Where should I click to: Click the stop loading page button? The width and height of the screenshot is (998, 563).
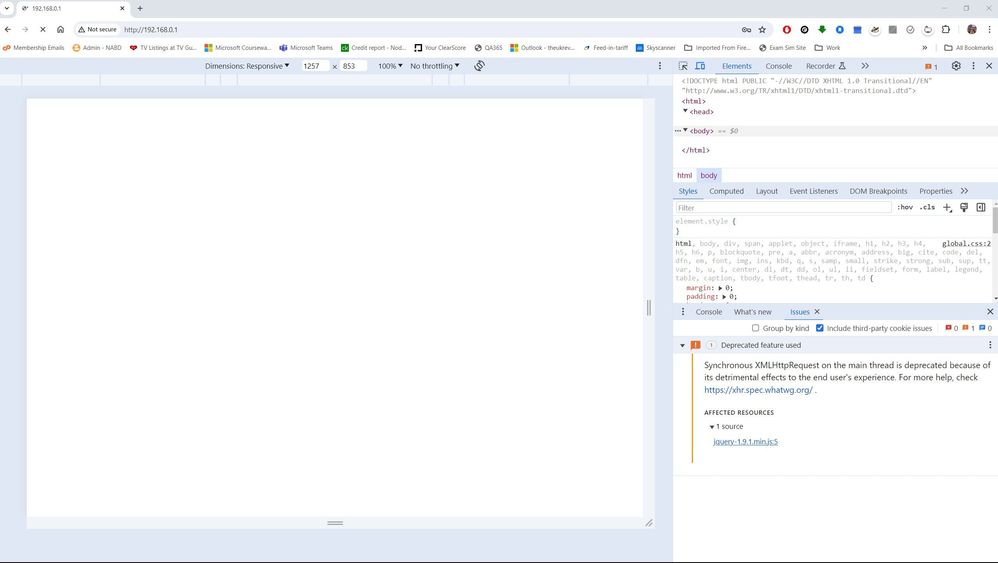pyautogui.click(x=43, y=29)
